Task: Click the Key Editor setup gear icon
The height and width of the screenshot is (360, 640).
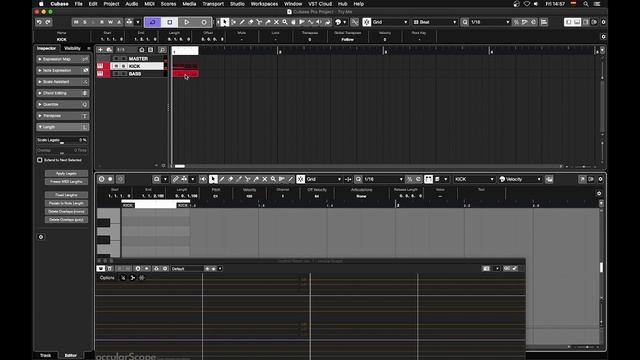Action: point(600,179)
